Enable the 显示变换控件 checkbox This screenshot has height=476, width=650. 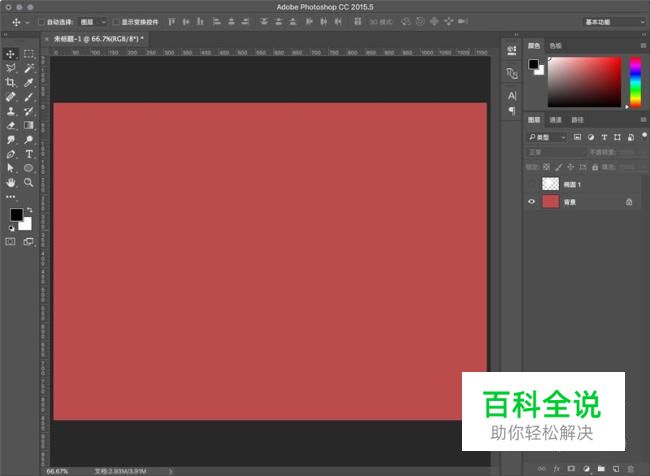tap(115, 21)
